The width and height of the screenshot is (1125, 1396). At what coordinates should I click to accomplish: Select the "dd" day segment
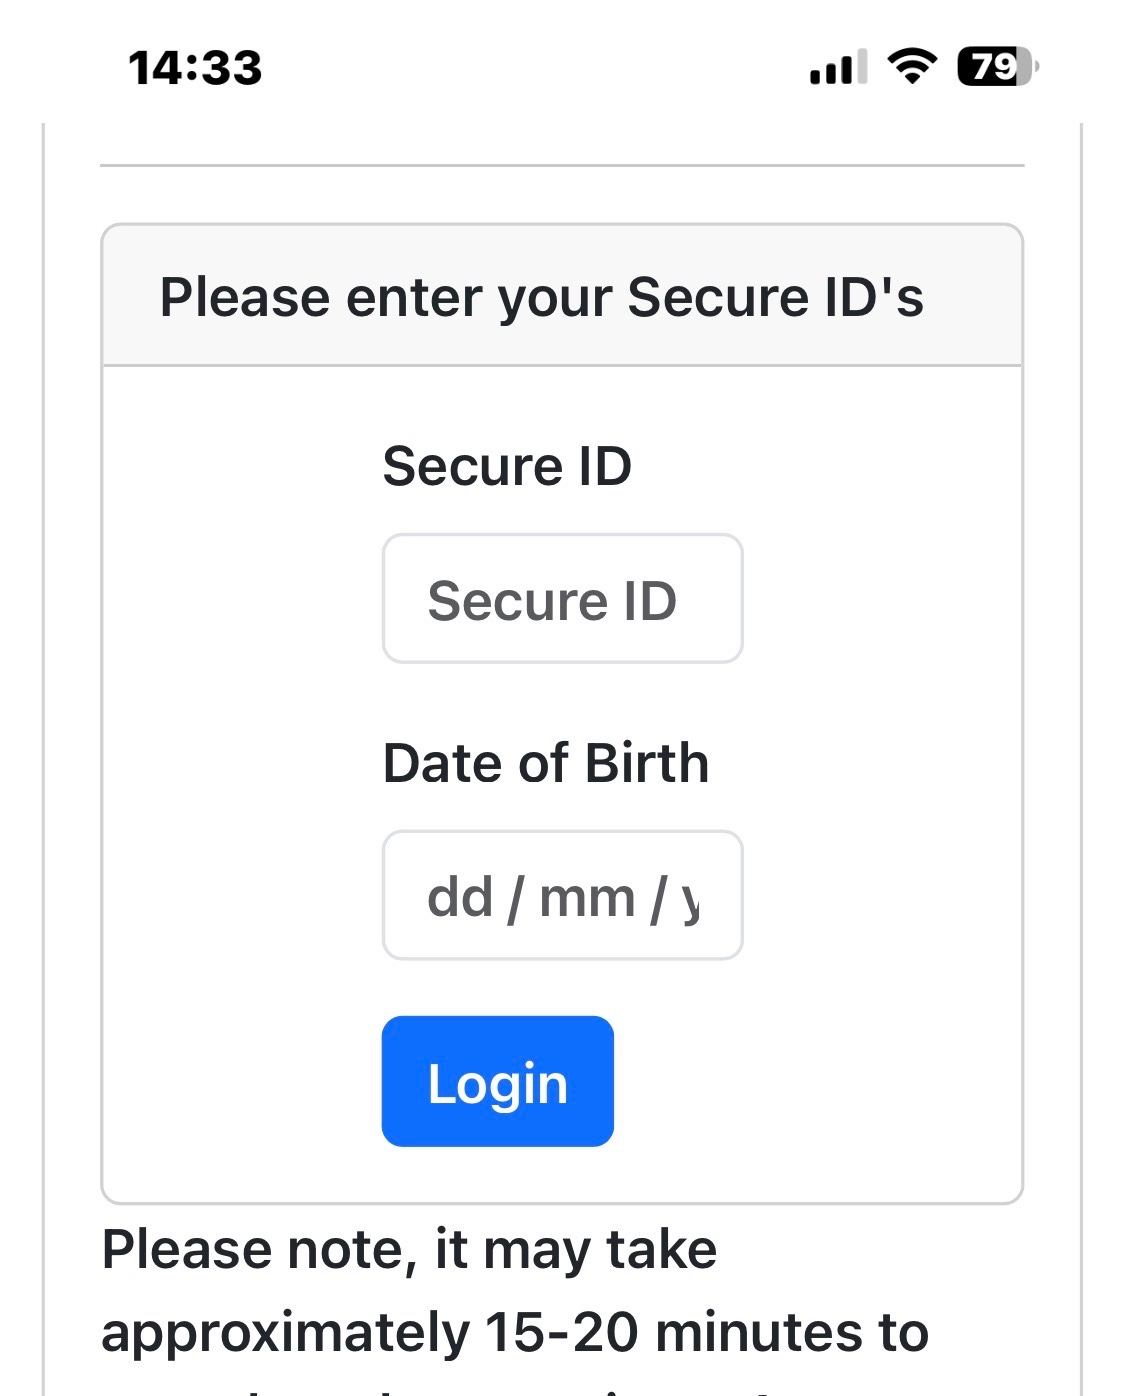[x=460, y=897]
